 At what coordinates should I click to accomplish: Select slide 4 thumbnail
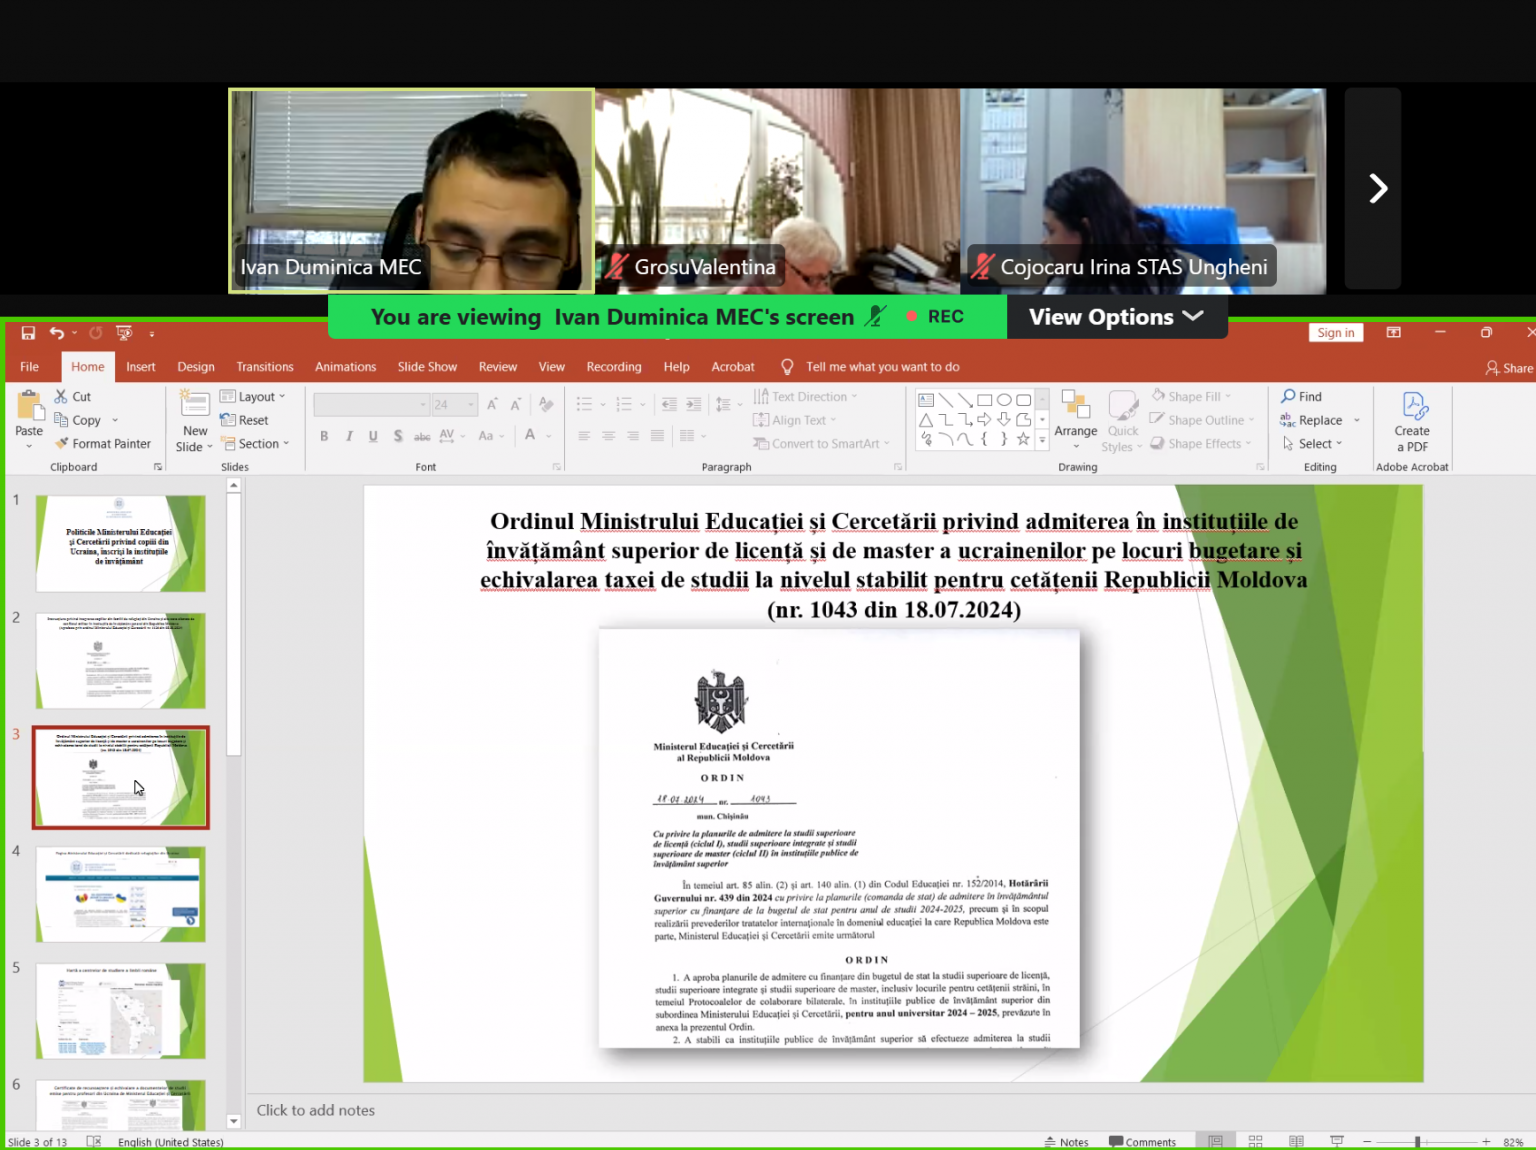pyautogui.click(x=121, y=894)
